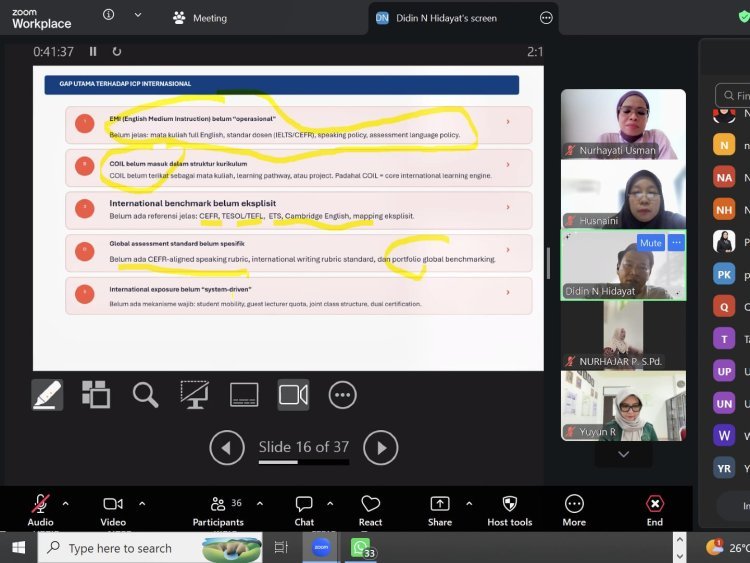Check the green security shield icon

744,17
